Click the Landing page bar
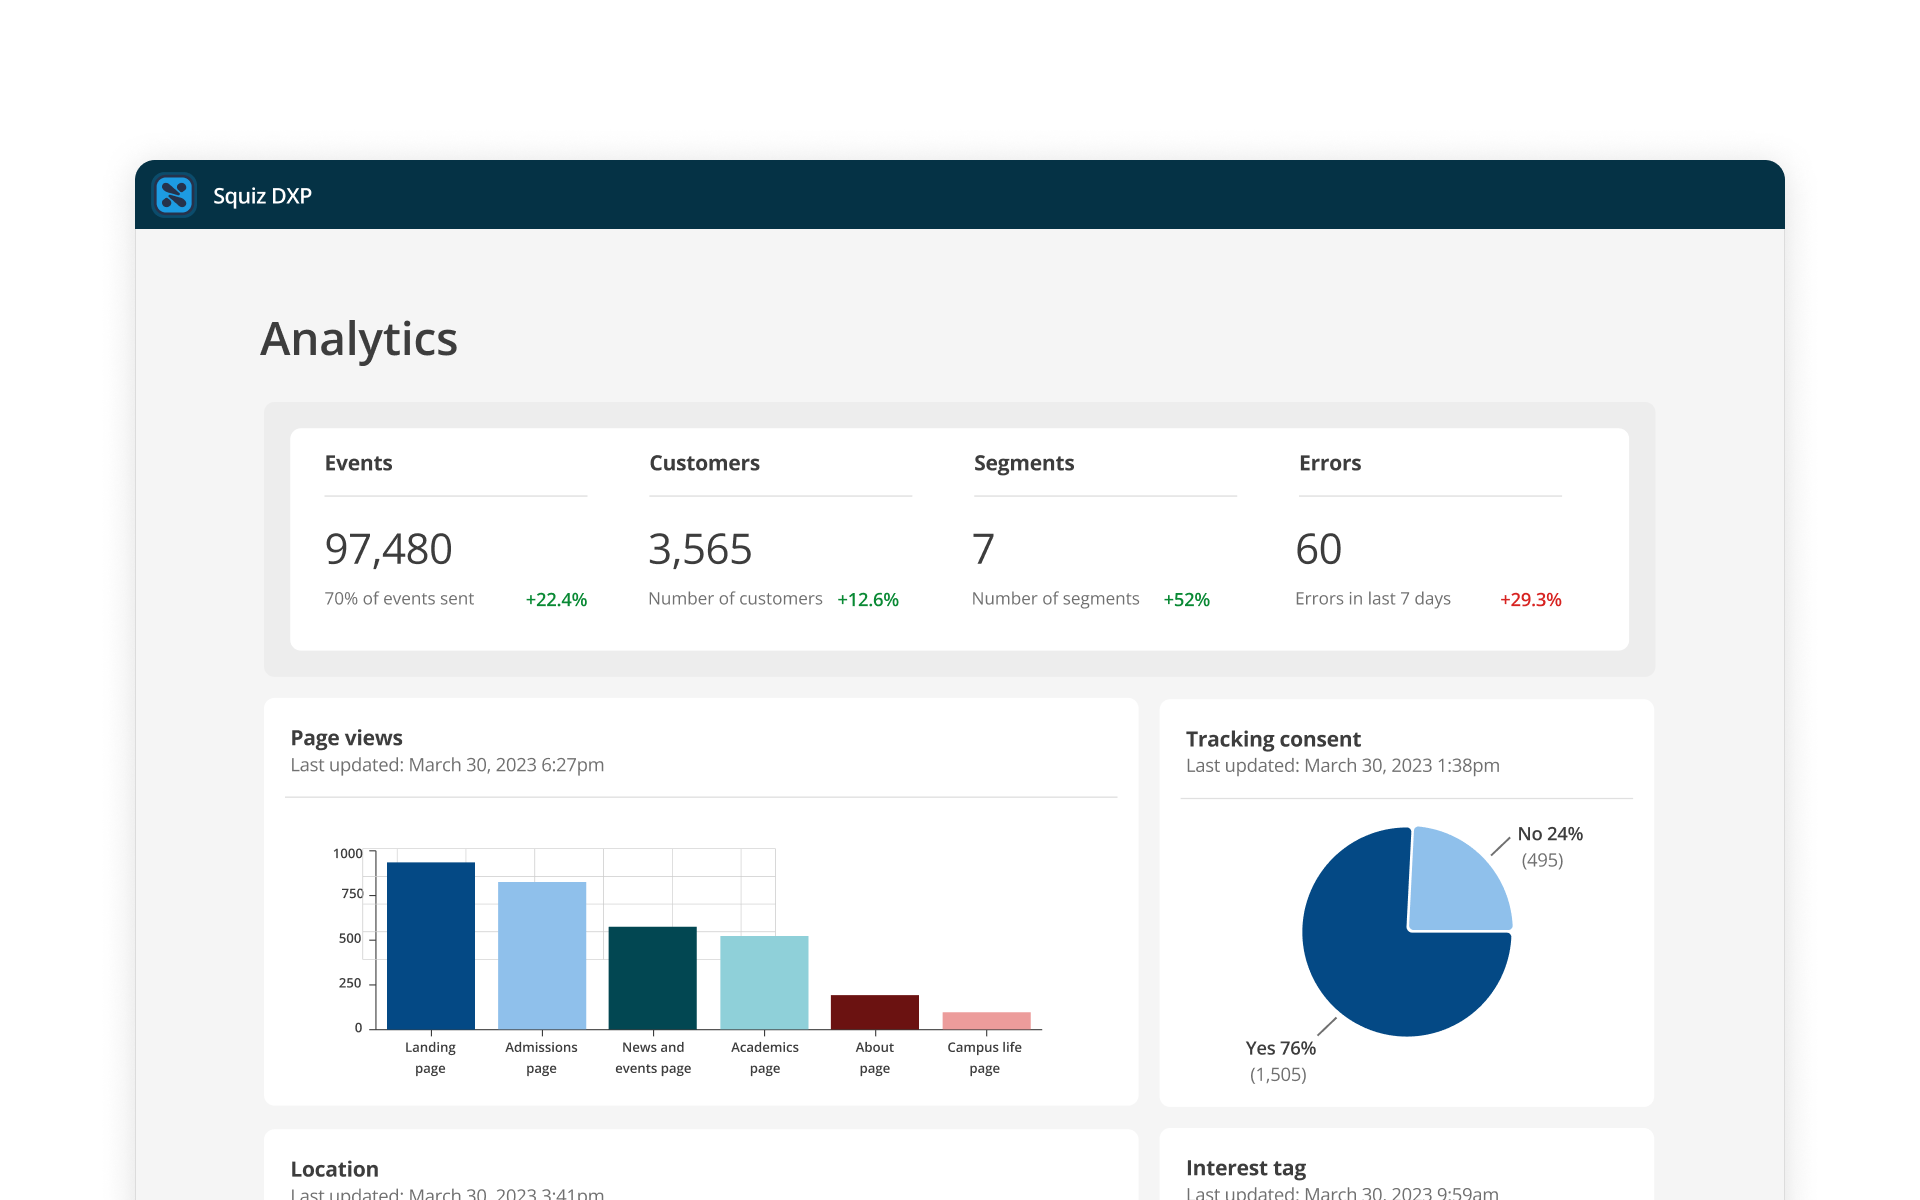Image resolution: width=1920 pixels, height=1200 pixels. pos(431,945)
